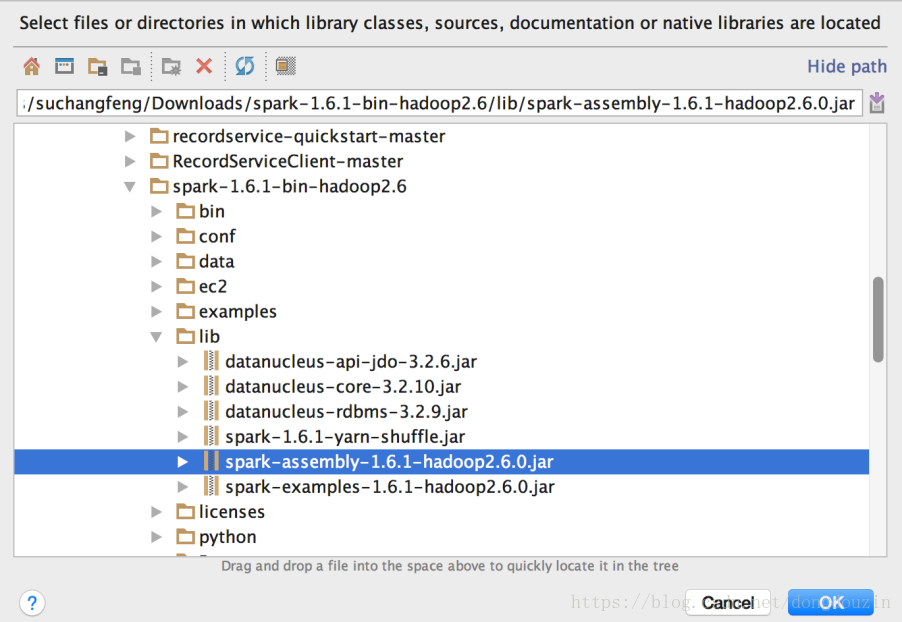Expand the bin folder
Viewport: 902px width, 622px height.
156,212
